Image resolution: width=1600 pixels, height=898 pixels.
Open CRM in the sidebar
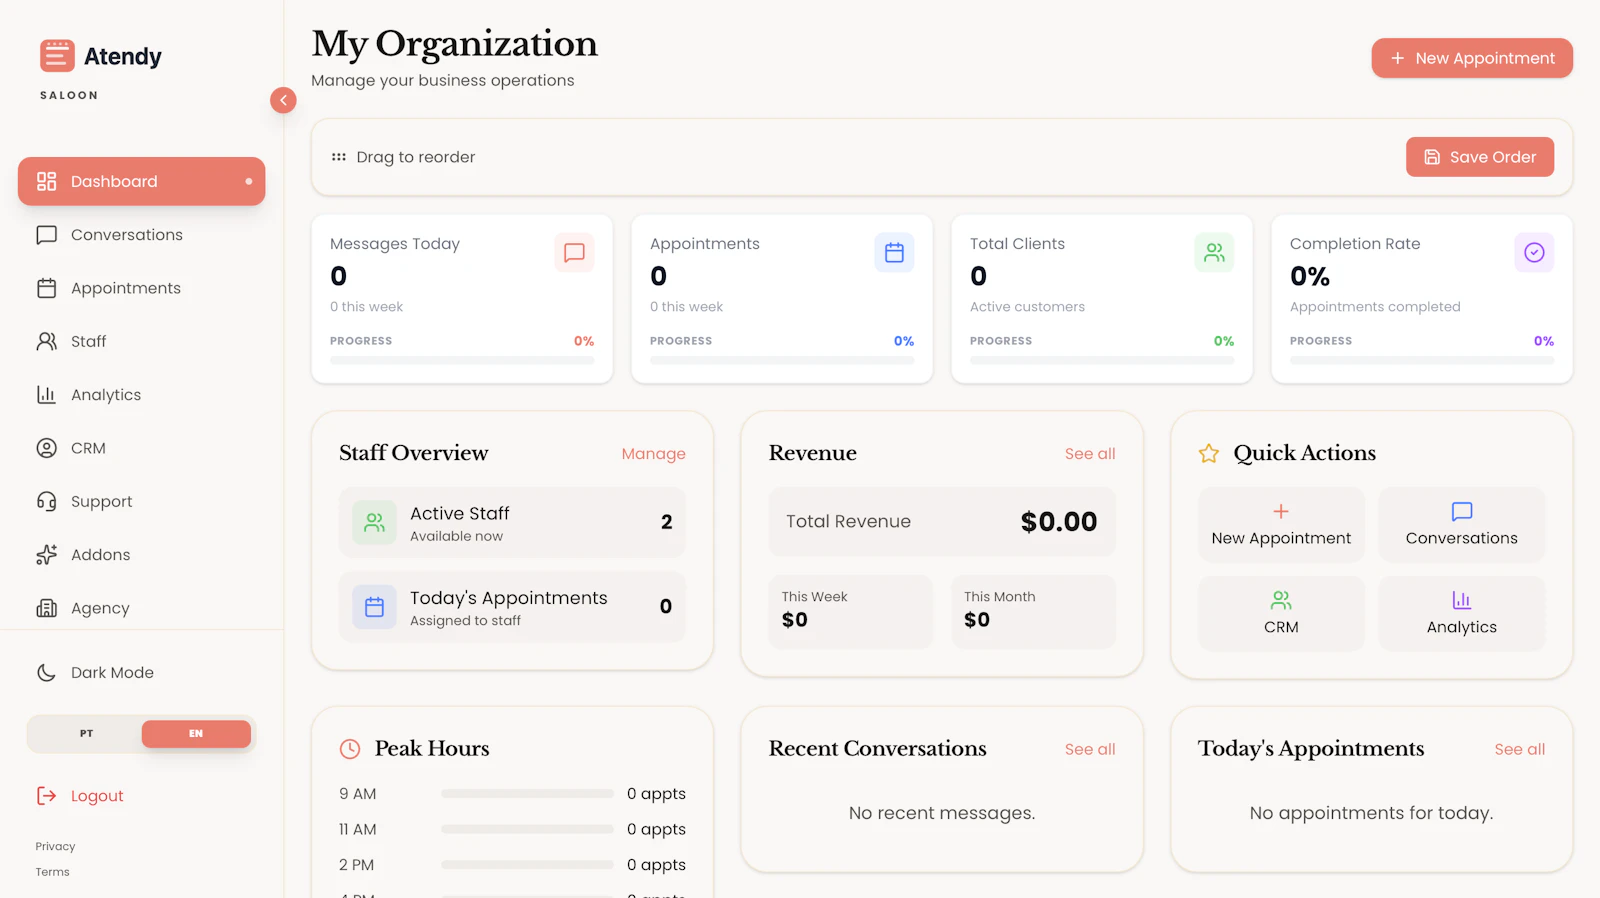[141, 448]
